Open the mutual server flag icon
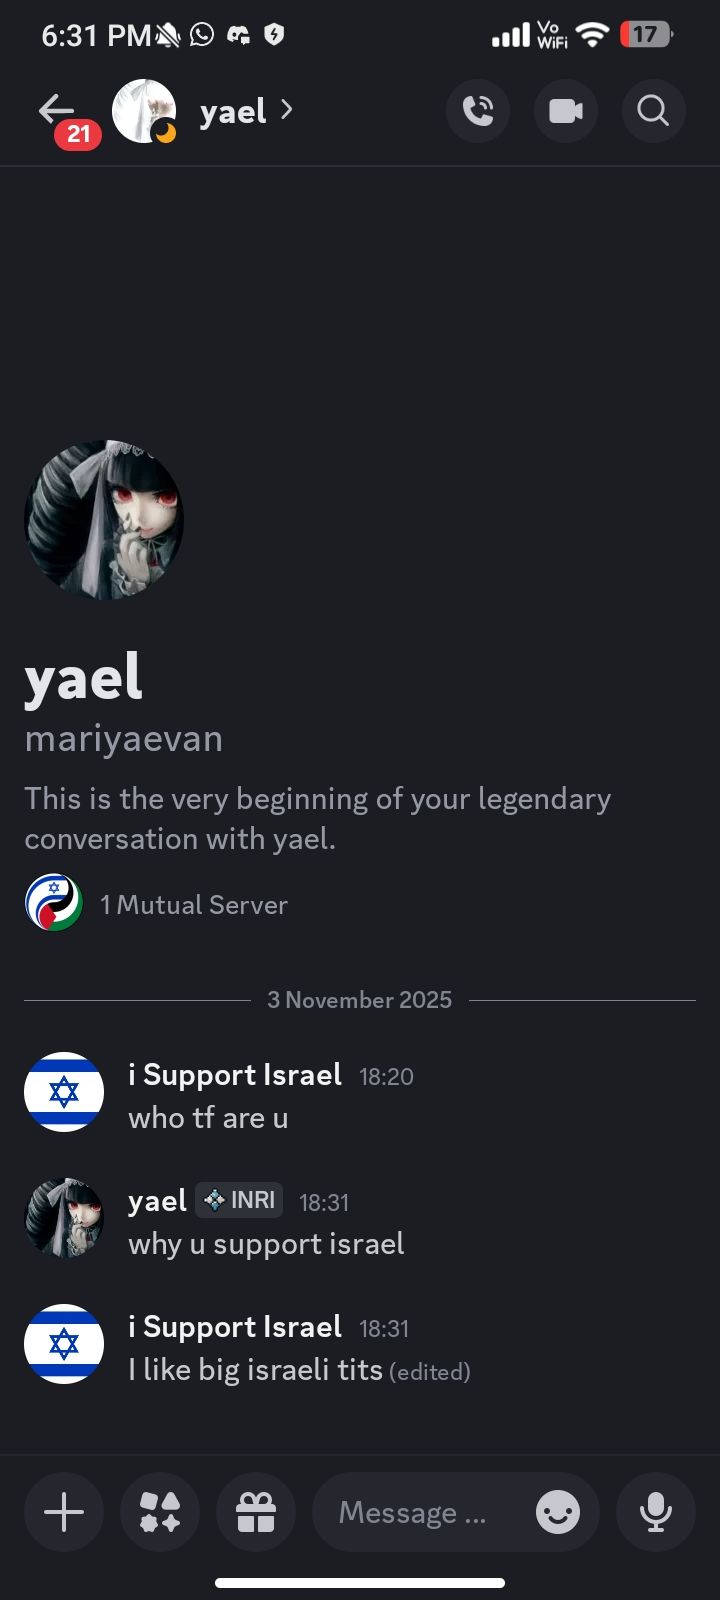The height and width of the screenshot is (1600, 720). tap(54, 903)
